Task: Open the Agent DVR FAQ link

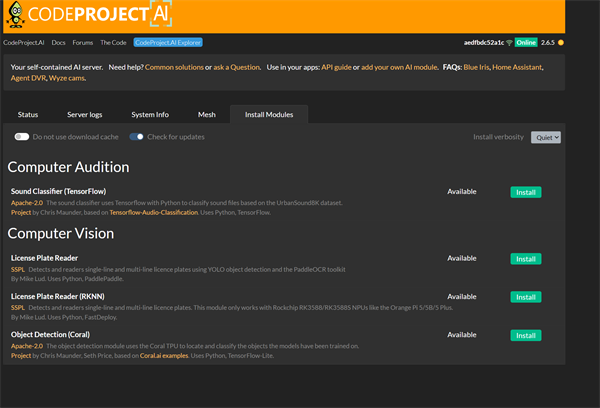Action: point(28,78)
